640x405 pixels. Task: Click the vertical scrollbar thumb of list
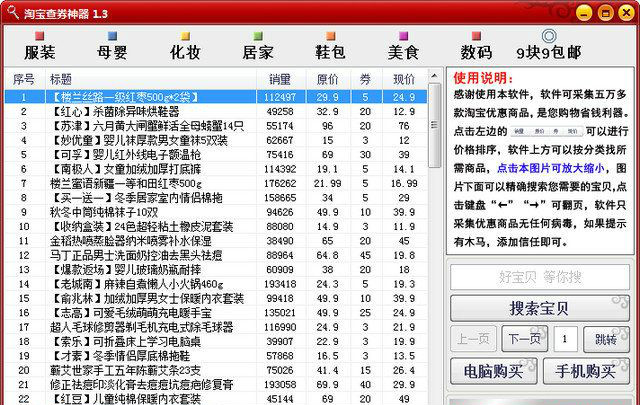(x=434, y=125)
